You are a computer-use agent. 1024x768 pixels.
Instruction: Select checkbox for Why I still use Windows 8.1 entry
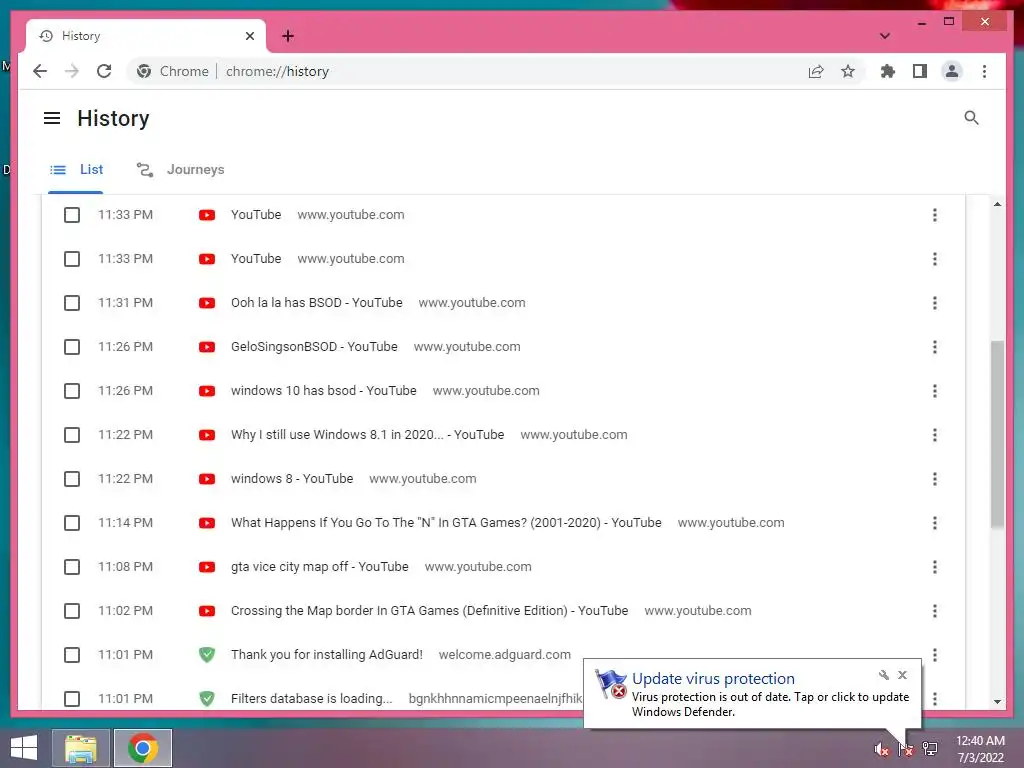72,435
